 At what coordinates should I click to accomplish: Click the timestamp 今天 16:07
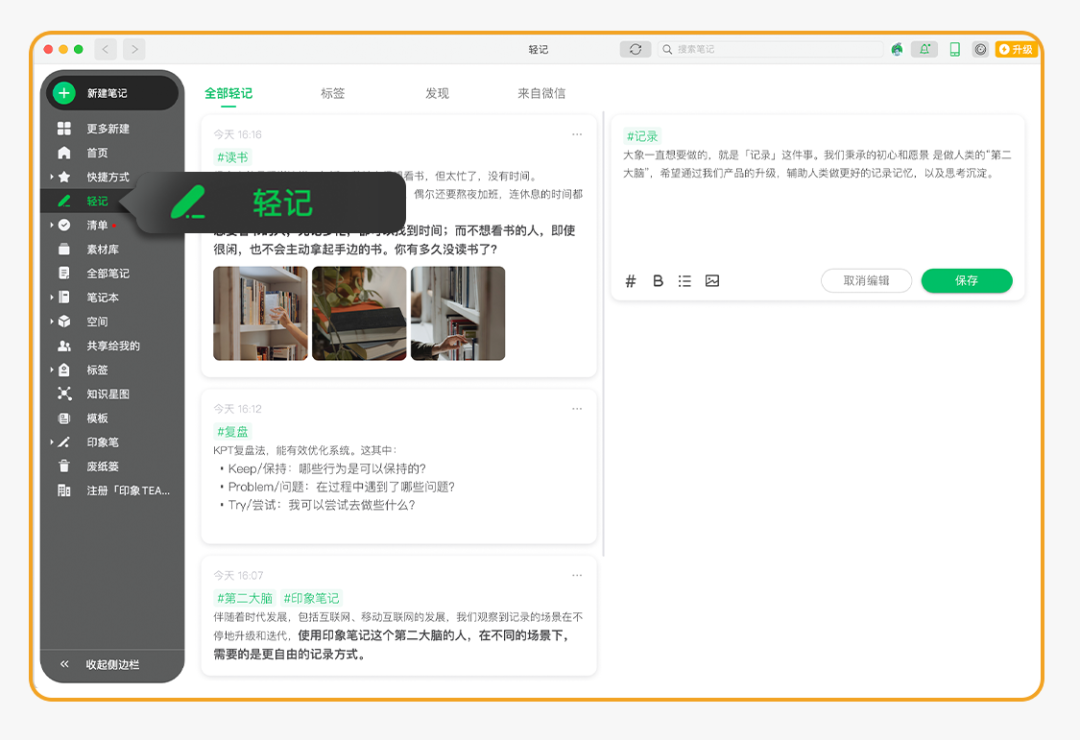click(238, 575)
